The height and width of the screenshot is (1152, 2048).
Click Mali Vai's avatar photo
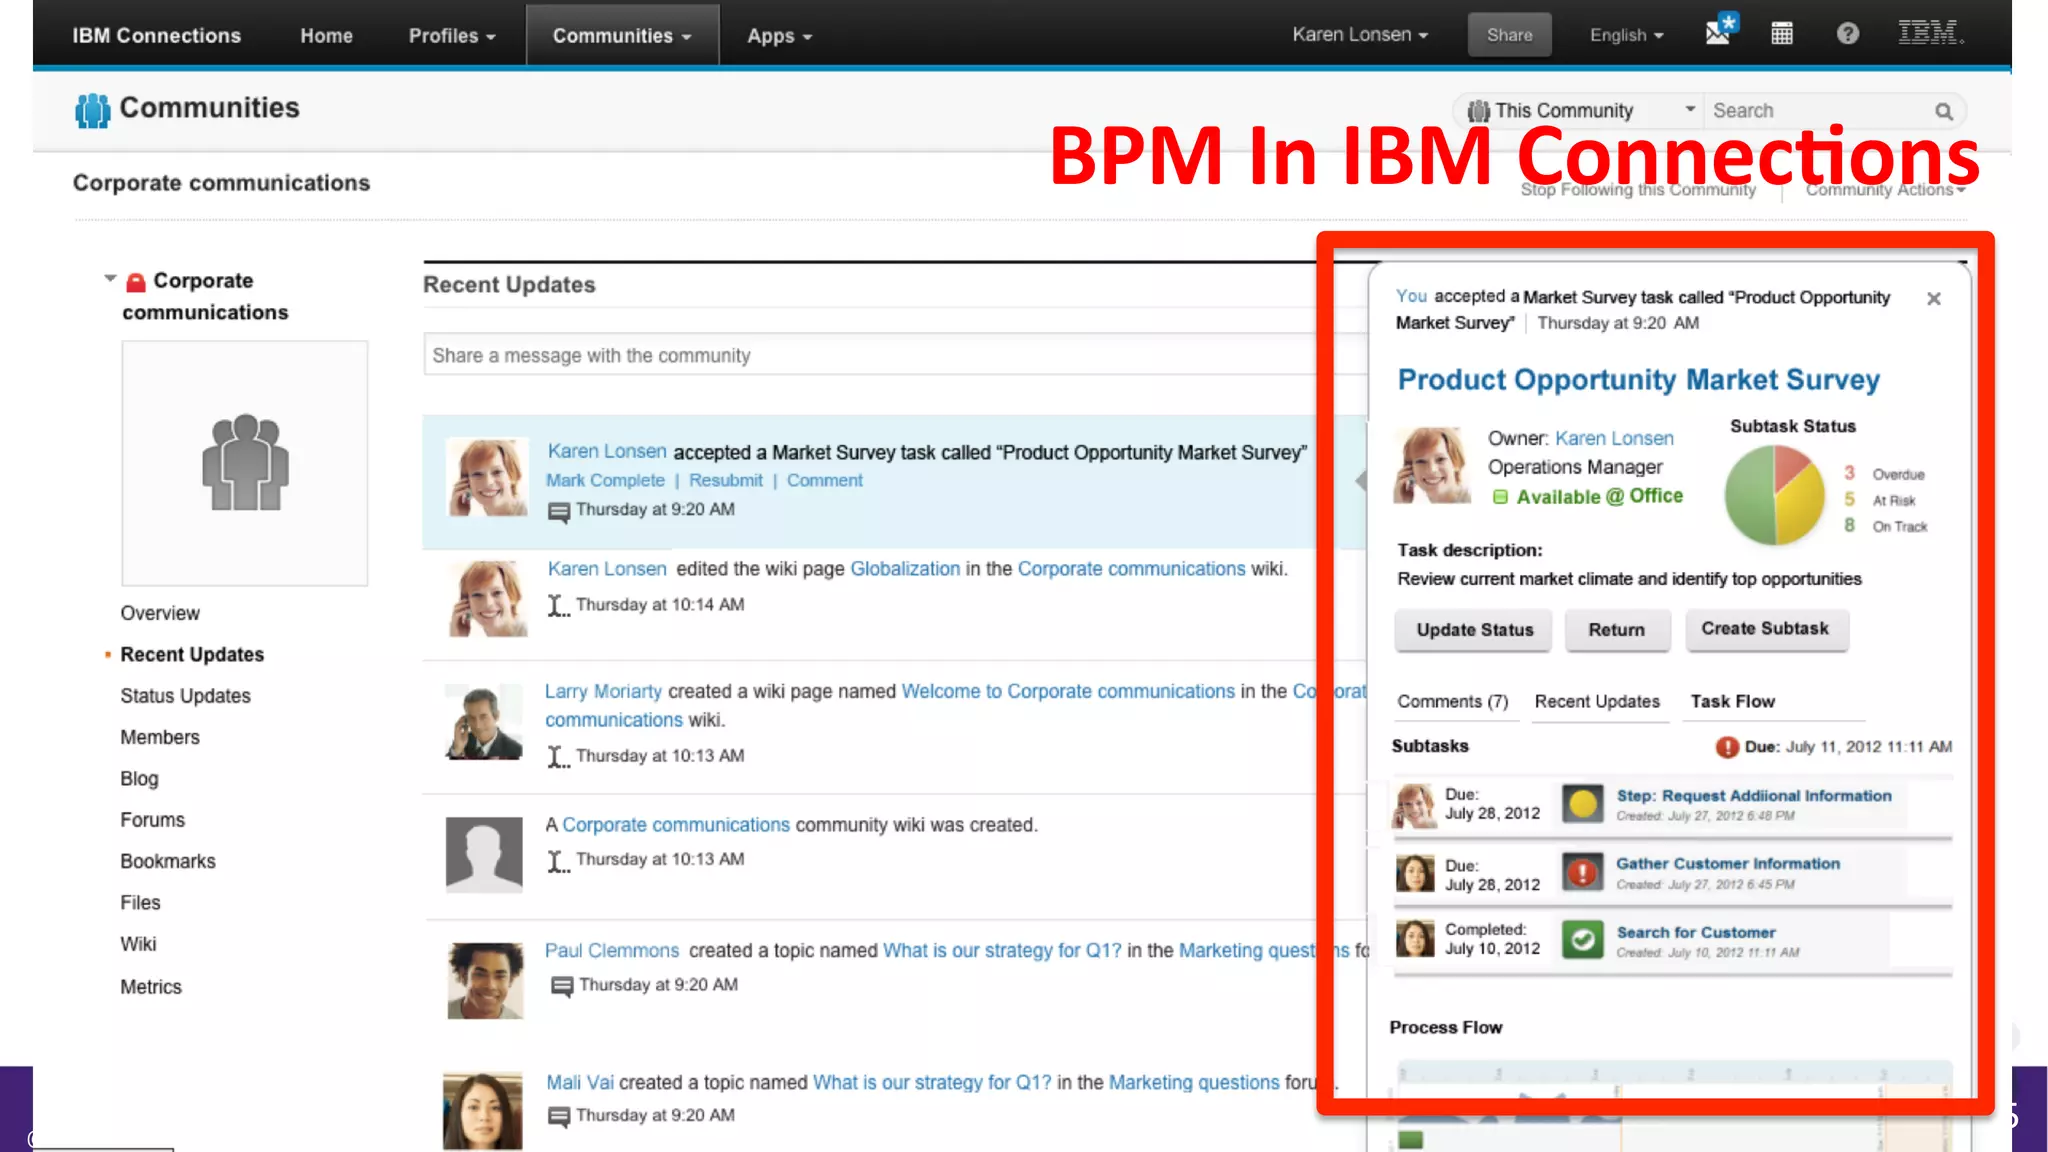point(482,1110)
